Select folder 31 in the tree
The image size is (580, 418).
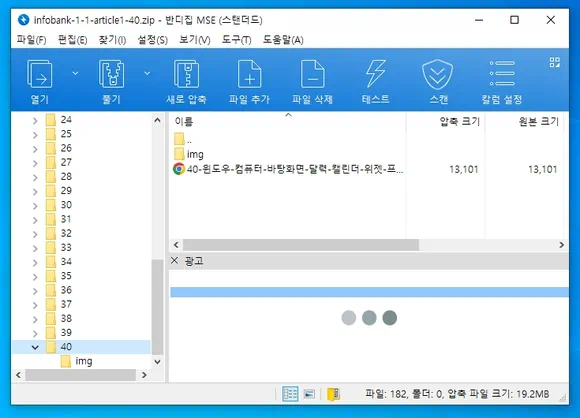coord(66,219)
